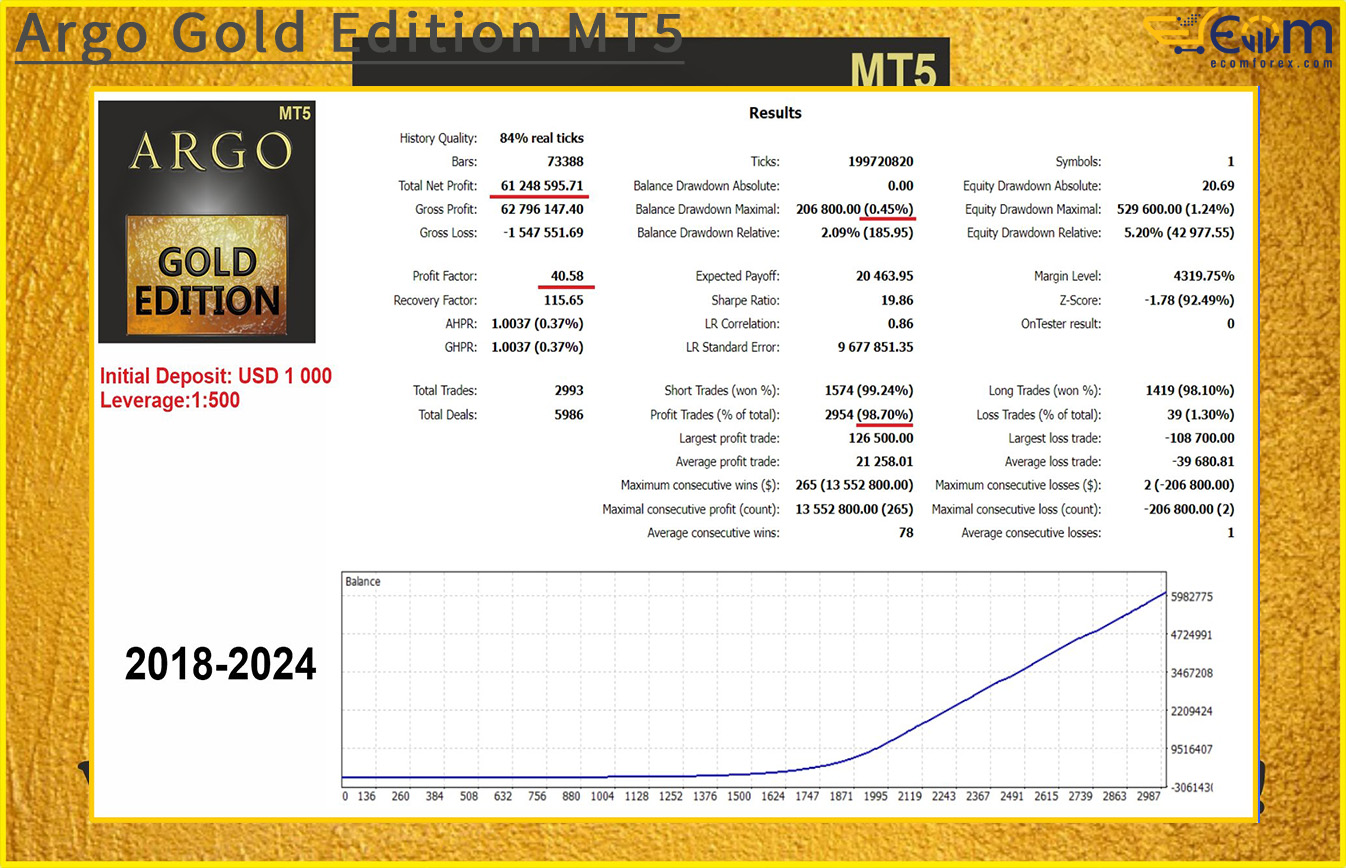This screenshot has width=1346, height=868.
Task: Click the Total Deals value 5986
Action: coord(567,415)
